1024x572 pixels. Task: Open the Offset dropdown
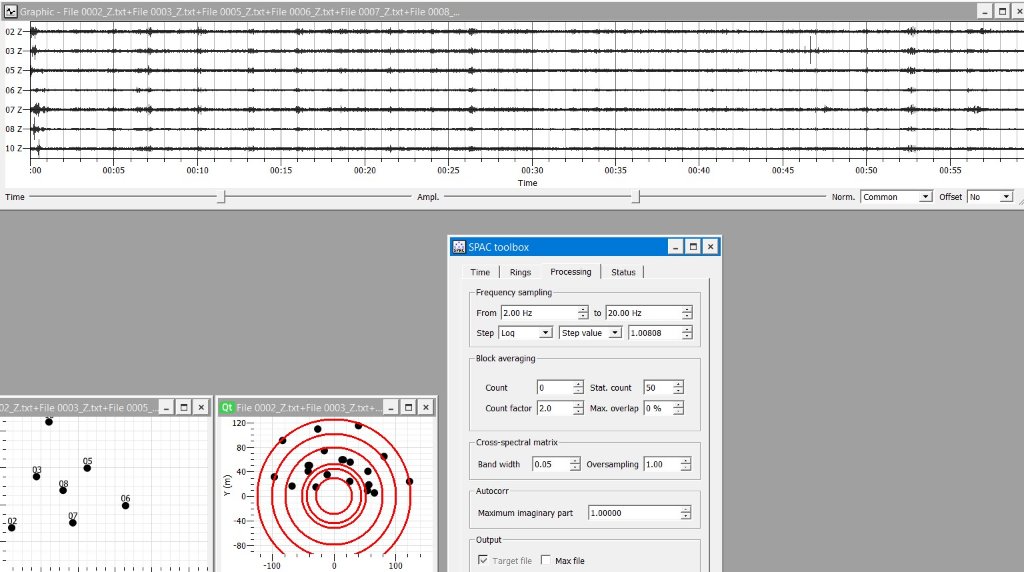coord(990,197)
